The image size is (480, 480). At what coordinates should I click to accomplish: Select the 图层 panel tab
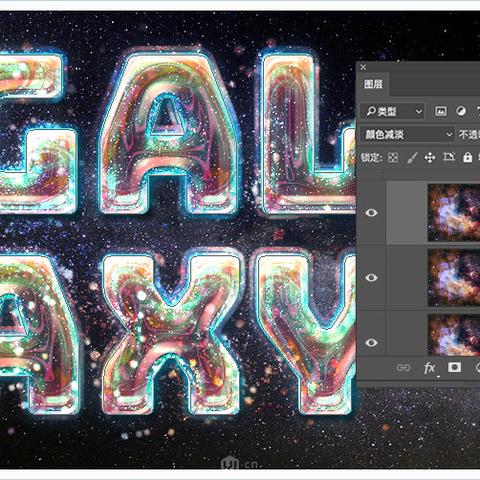(x=373, y=84)
